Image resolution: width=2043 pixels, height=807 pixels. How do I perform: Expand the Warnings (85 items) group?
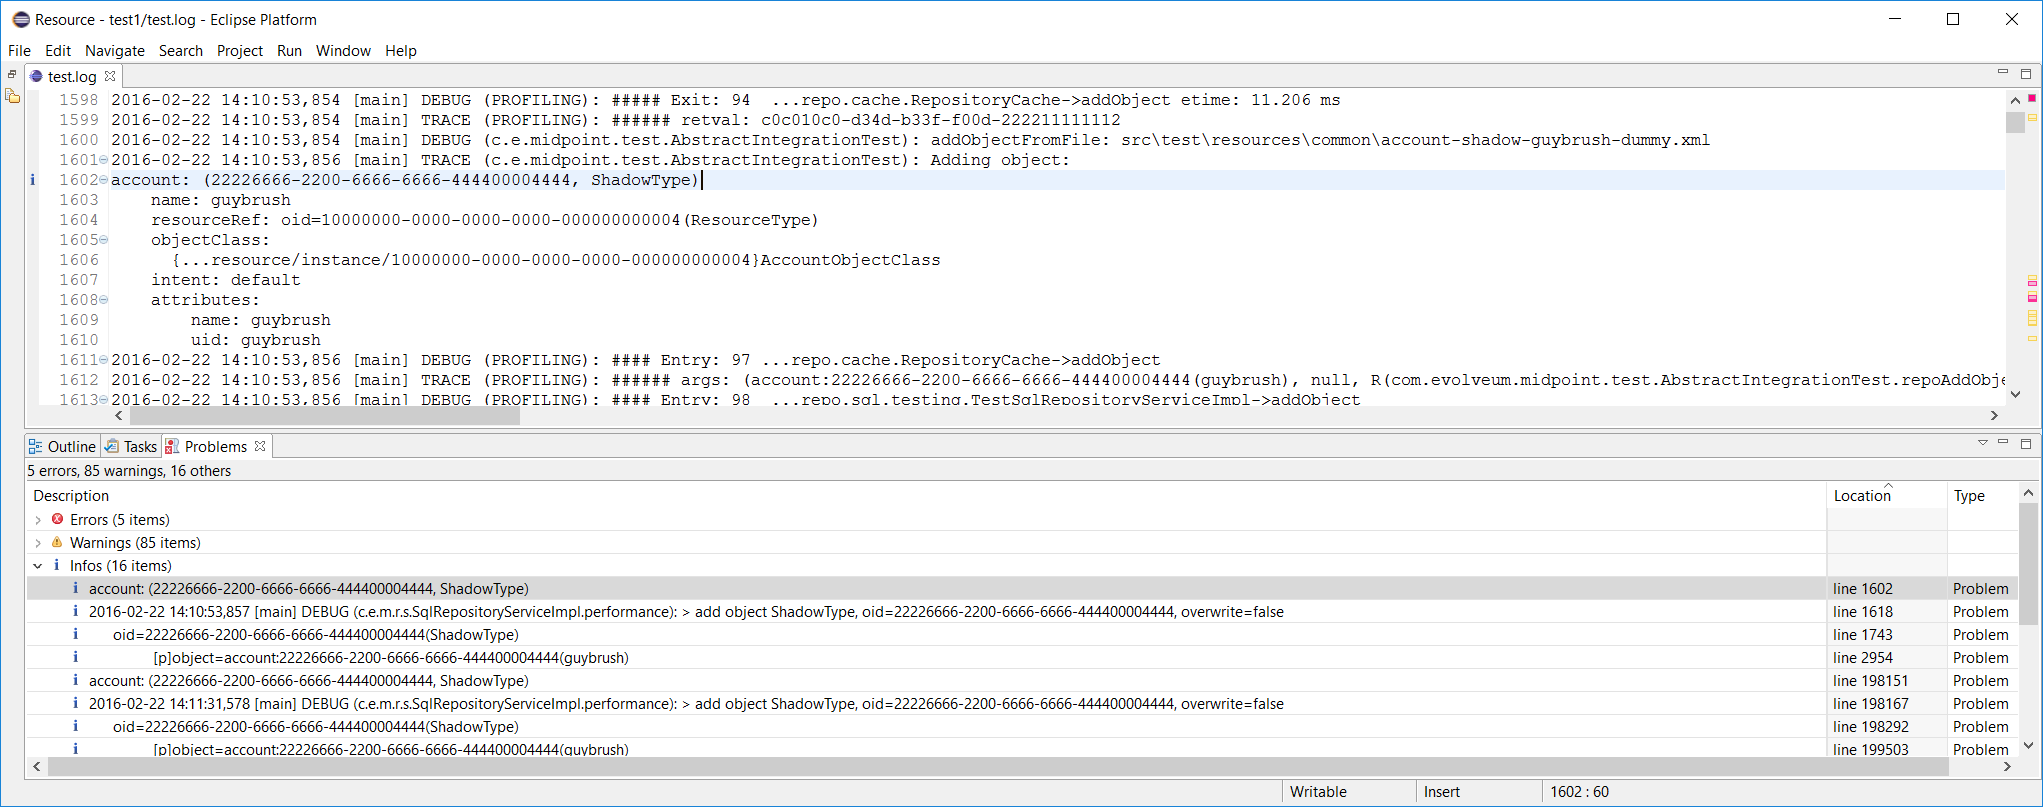pyautogui.click(x=38, y=543)
